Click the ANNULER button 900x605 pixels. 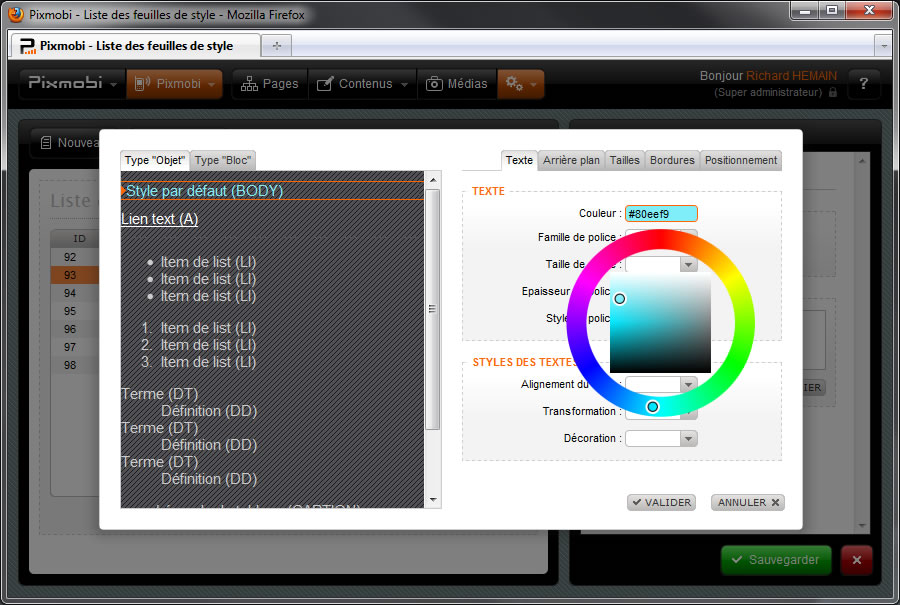tap(747, 502)
